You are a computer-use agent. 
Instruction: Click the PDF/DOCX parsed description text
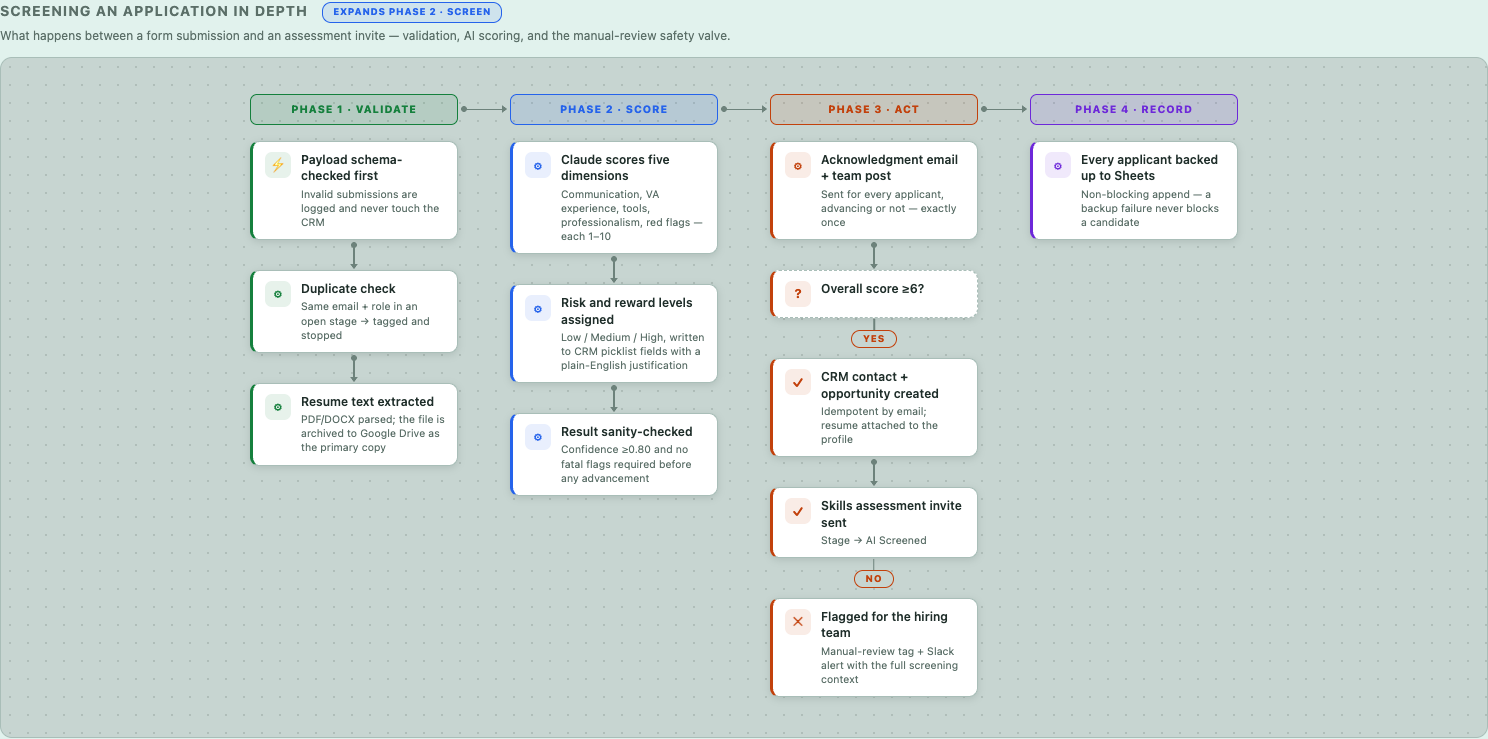click(373, 433)
